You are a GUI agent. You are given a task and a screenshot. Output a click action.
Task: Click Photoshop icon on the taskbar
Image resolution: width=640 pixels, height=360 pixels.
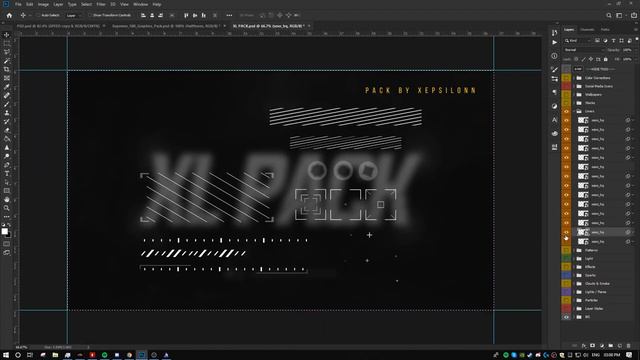point(141,355)
